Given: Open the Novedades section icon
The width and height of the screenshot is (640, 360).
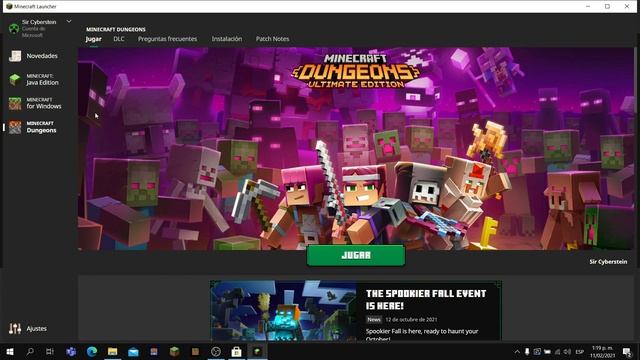Looking at the screenshot, I should click(x=15, y=56).
